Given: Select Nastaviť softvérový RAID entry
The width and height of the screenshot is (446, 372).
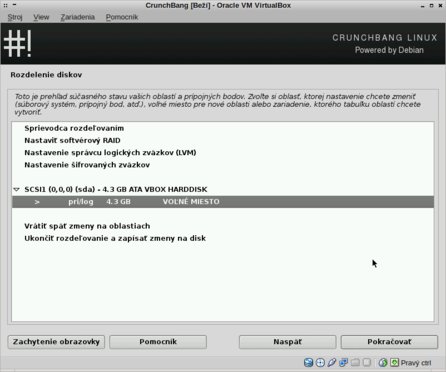Looking at the screenshot, I should coord(72,140).
